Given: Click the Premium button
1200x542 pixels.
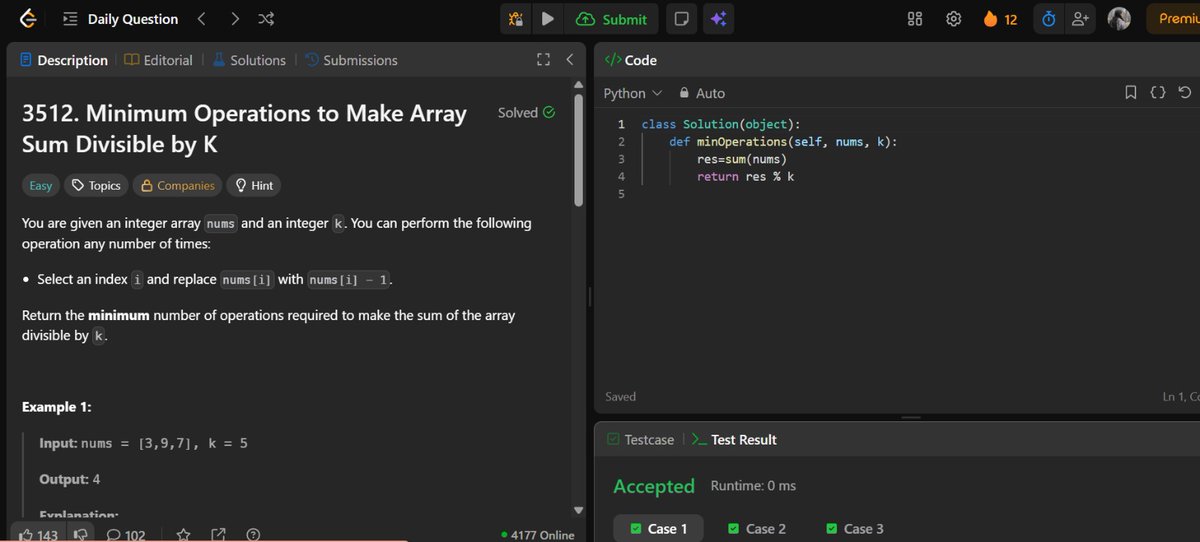Looking at the screenshot, I should (x=1173, y=19).
